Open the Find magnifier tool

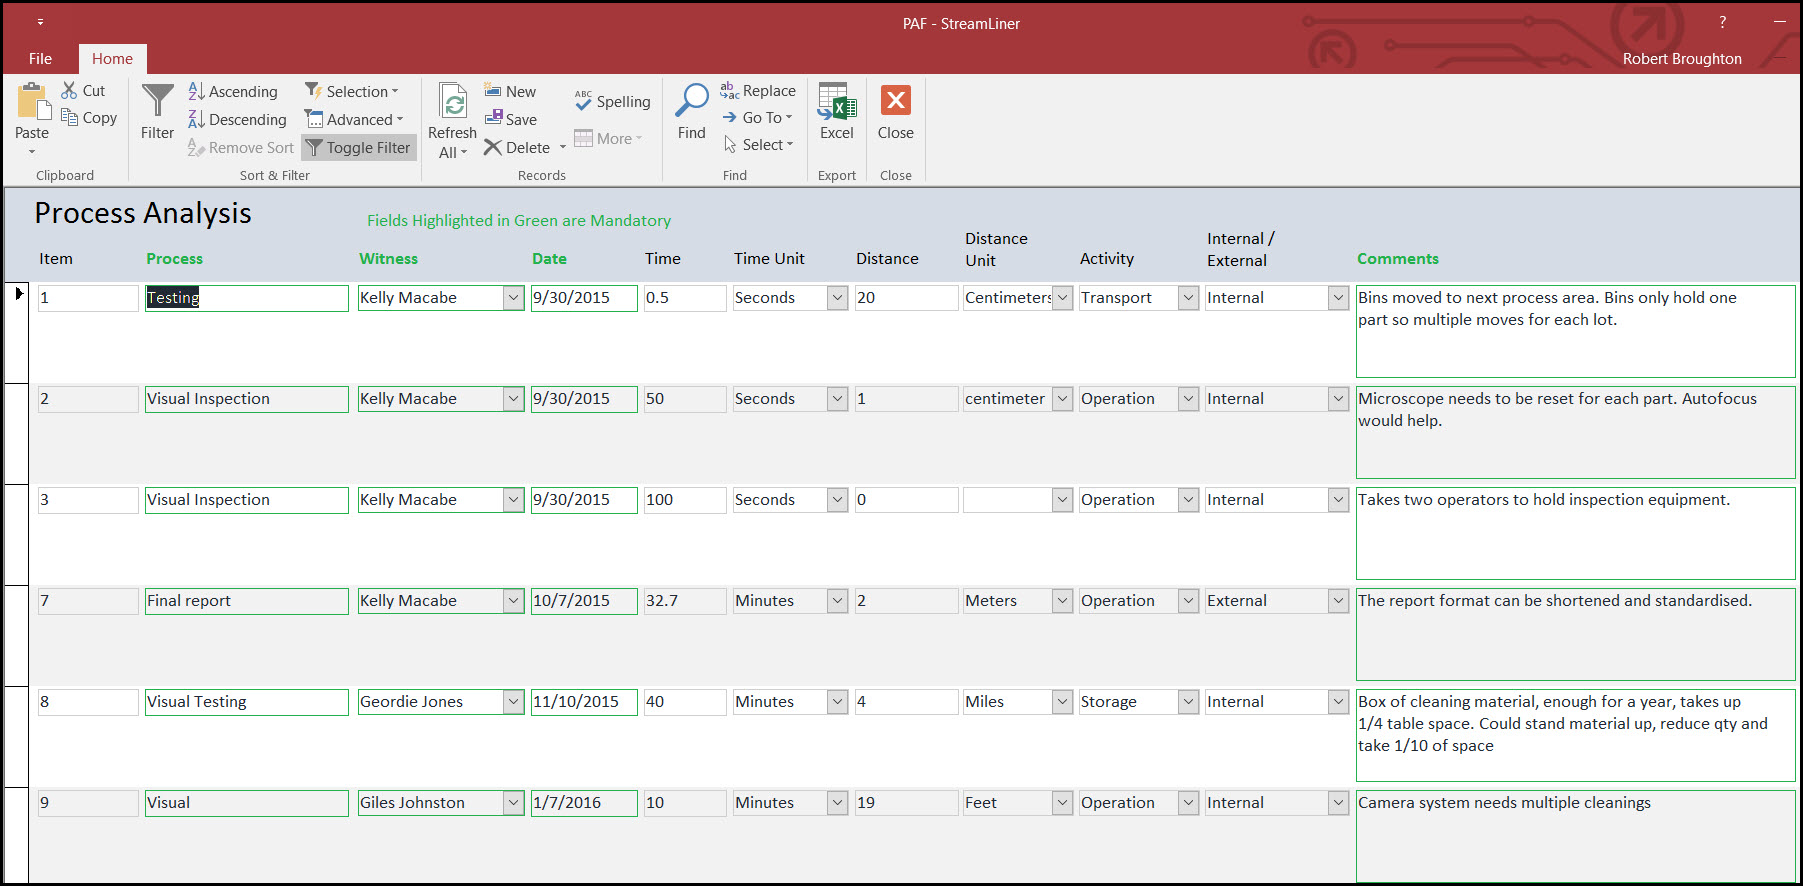tap(691, 102)
